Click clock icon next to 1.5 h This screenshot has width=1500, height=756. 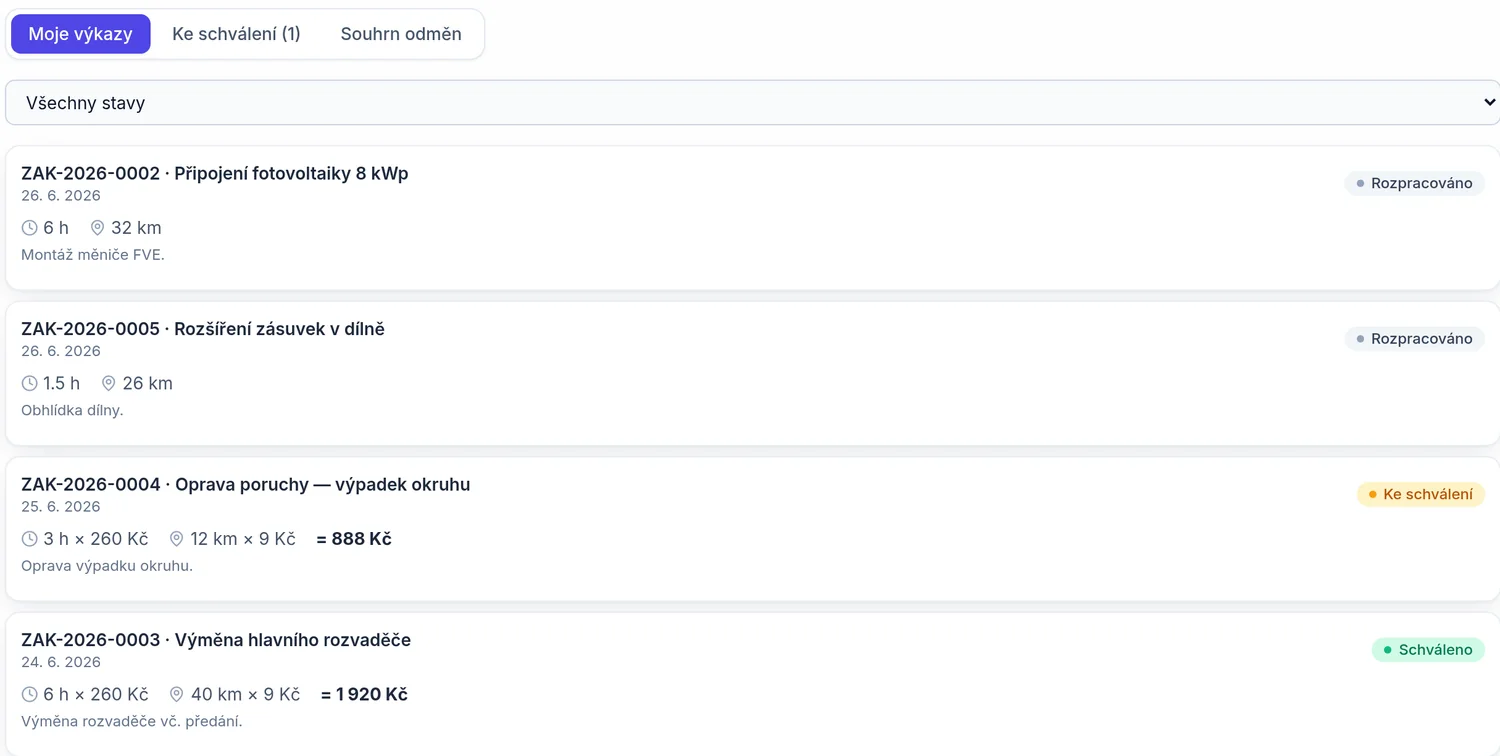pyautogui.click(x=29, y=383)
